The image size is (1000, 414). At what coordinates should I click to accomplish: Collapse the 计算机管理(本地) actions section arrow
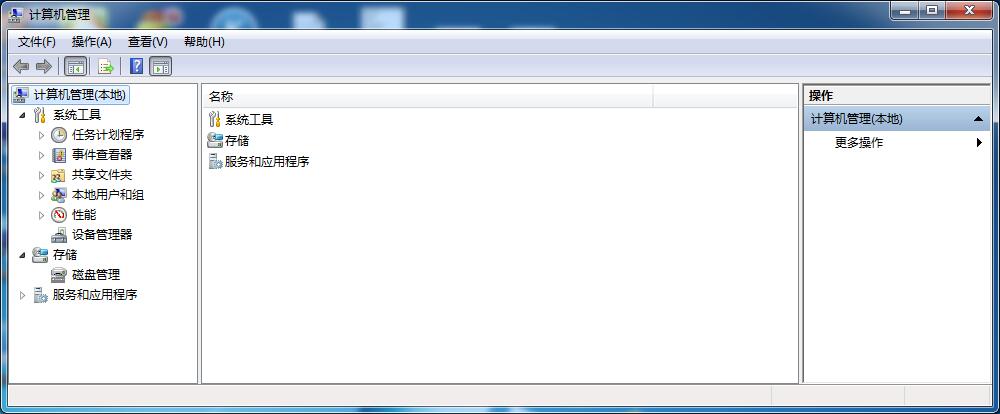(x=978, y=119)
